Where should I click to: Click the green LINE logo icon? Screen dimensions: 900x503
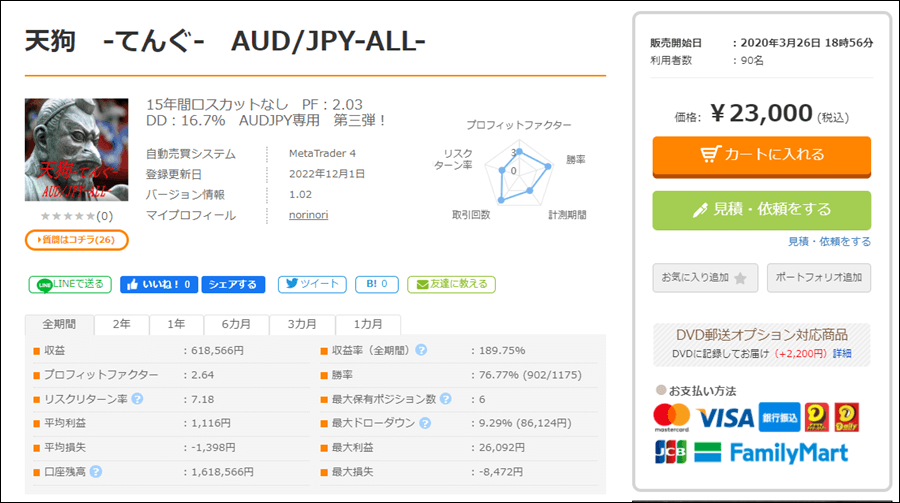pos(44,285)
